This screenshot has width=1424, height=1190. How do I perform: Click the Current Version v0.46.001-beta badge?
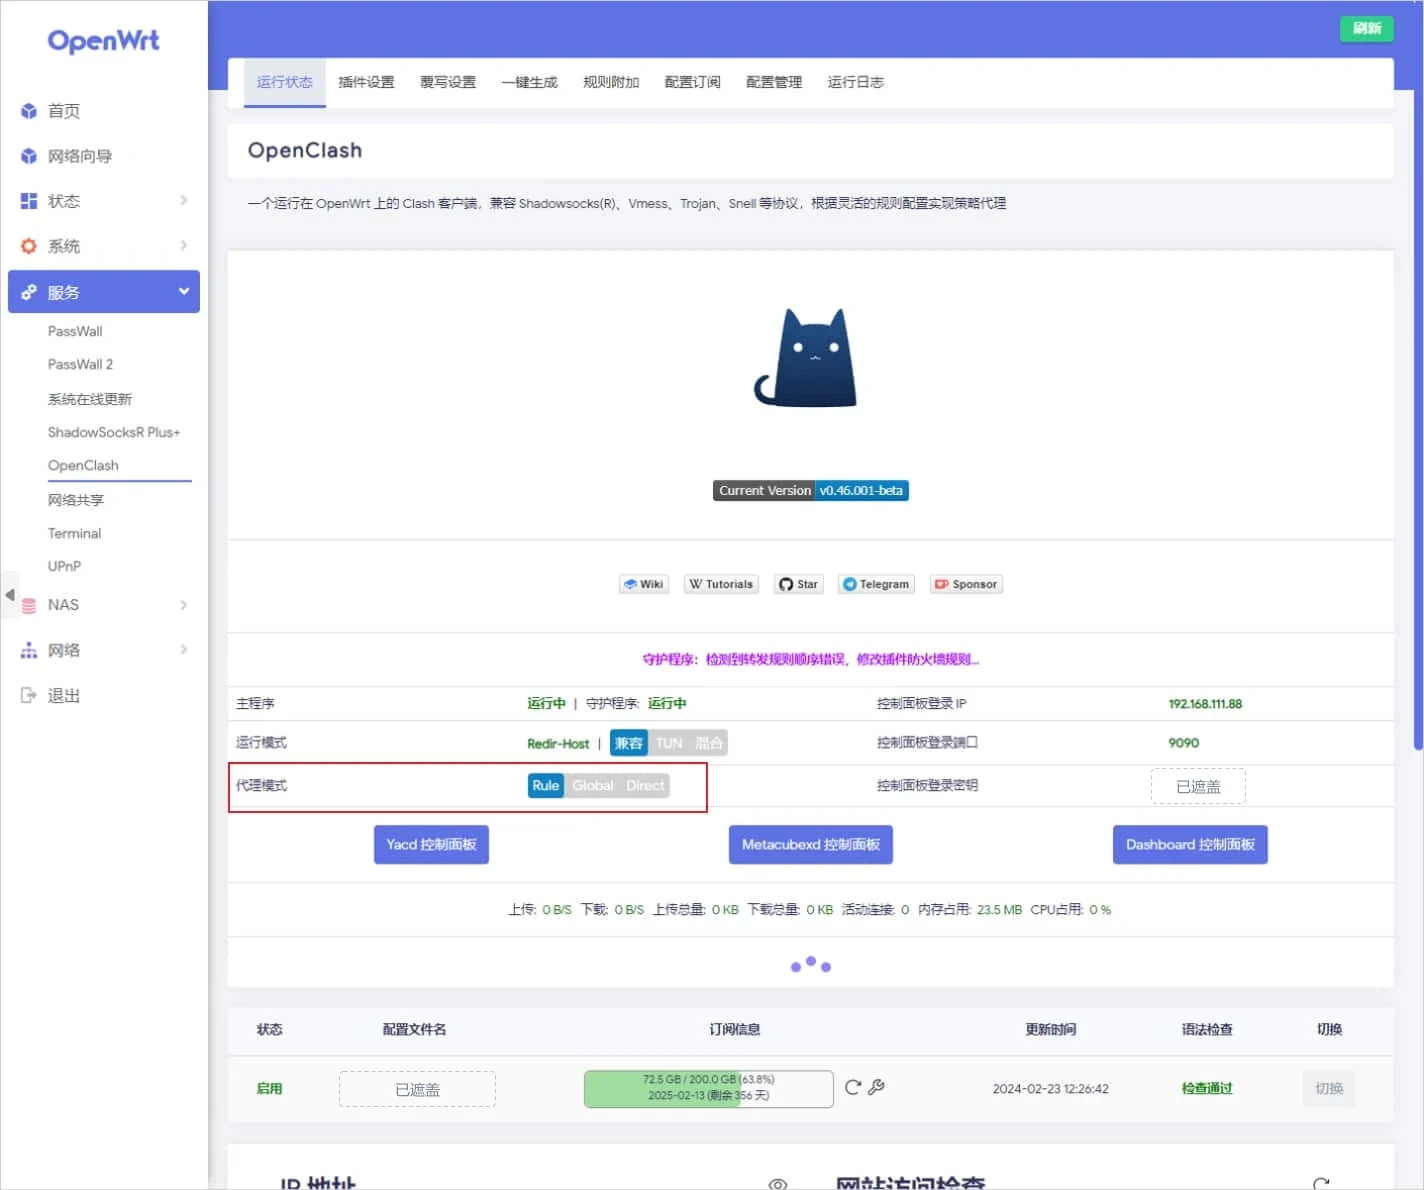(811, 491)
